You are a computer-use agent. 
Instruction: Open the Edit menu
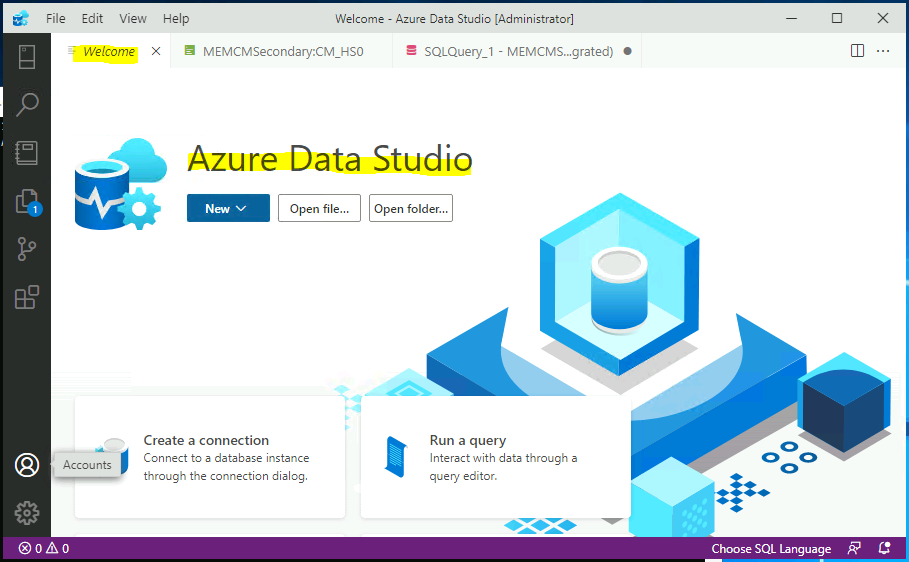click(x=92, y=19)
